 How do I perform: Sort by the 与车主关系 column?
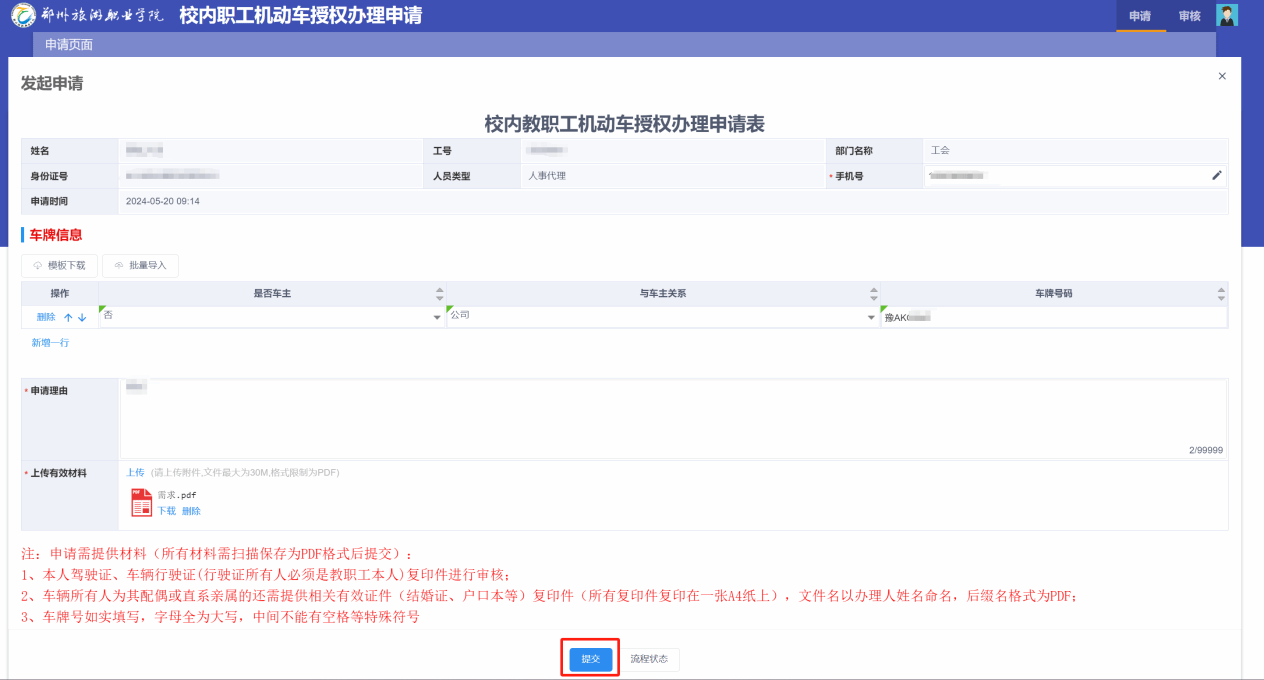pyautogui.click(x=874, y=294)
